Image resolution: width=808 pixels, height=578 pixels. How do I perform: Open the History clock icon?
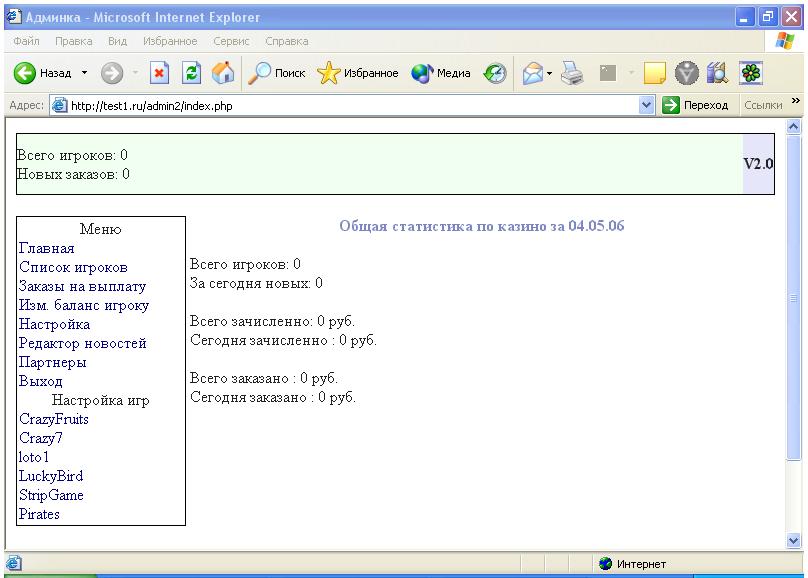point(495,73)
